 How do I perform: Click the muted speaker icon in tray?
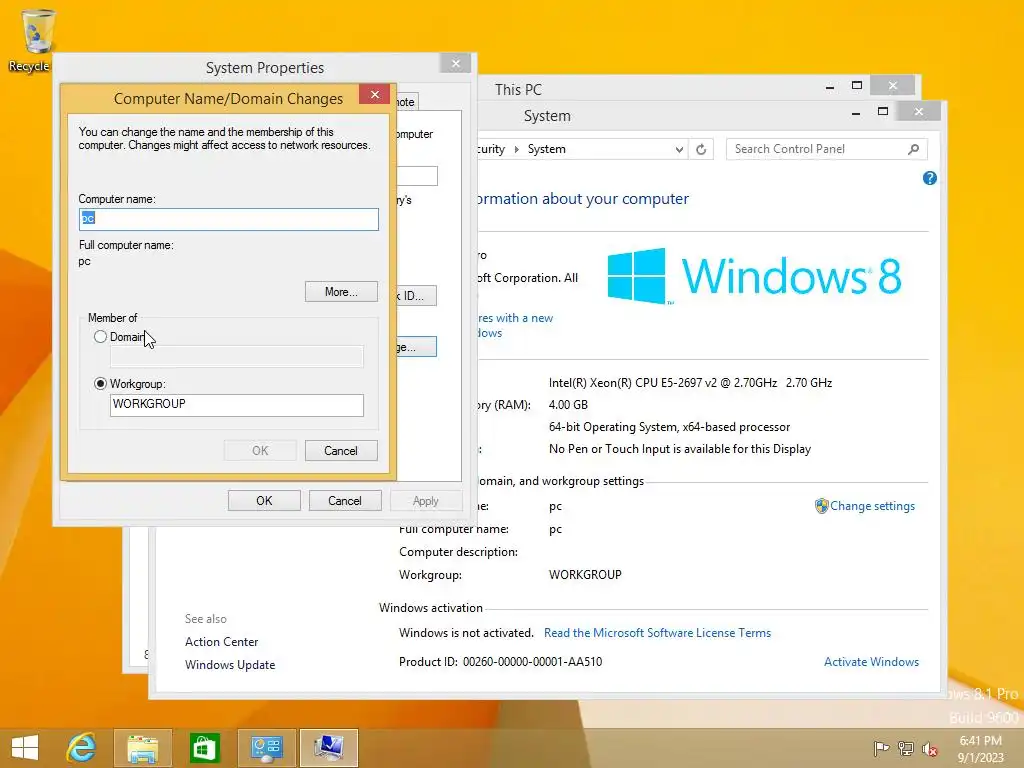pyautogui.click(x=929, y=748)
